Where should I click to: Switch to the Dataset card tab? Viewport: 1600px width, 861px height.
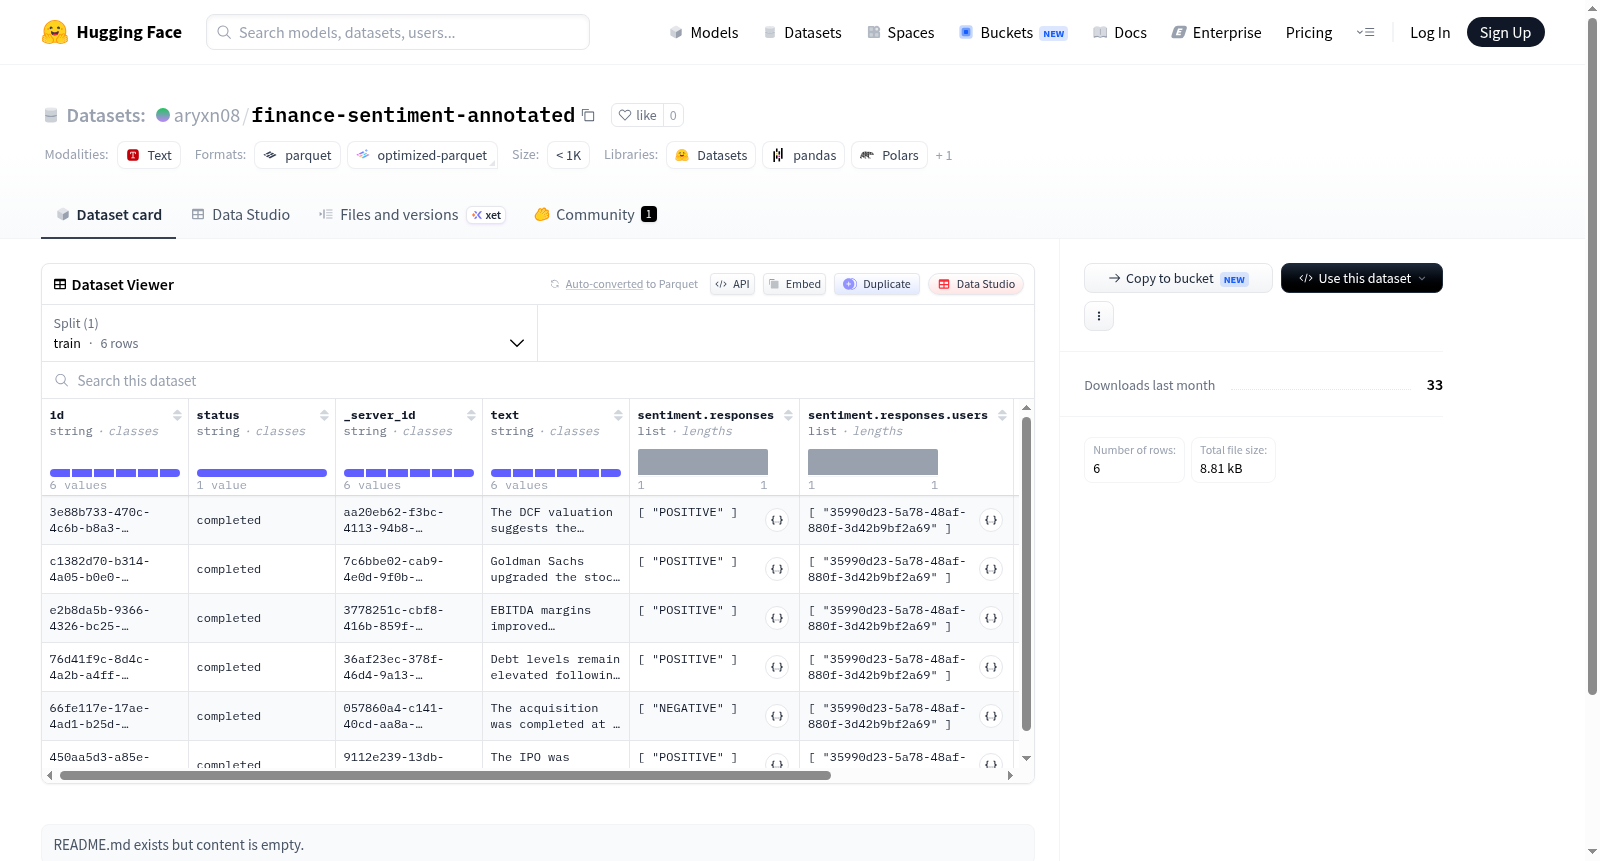coord(109,214)
